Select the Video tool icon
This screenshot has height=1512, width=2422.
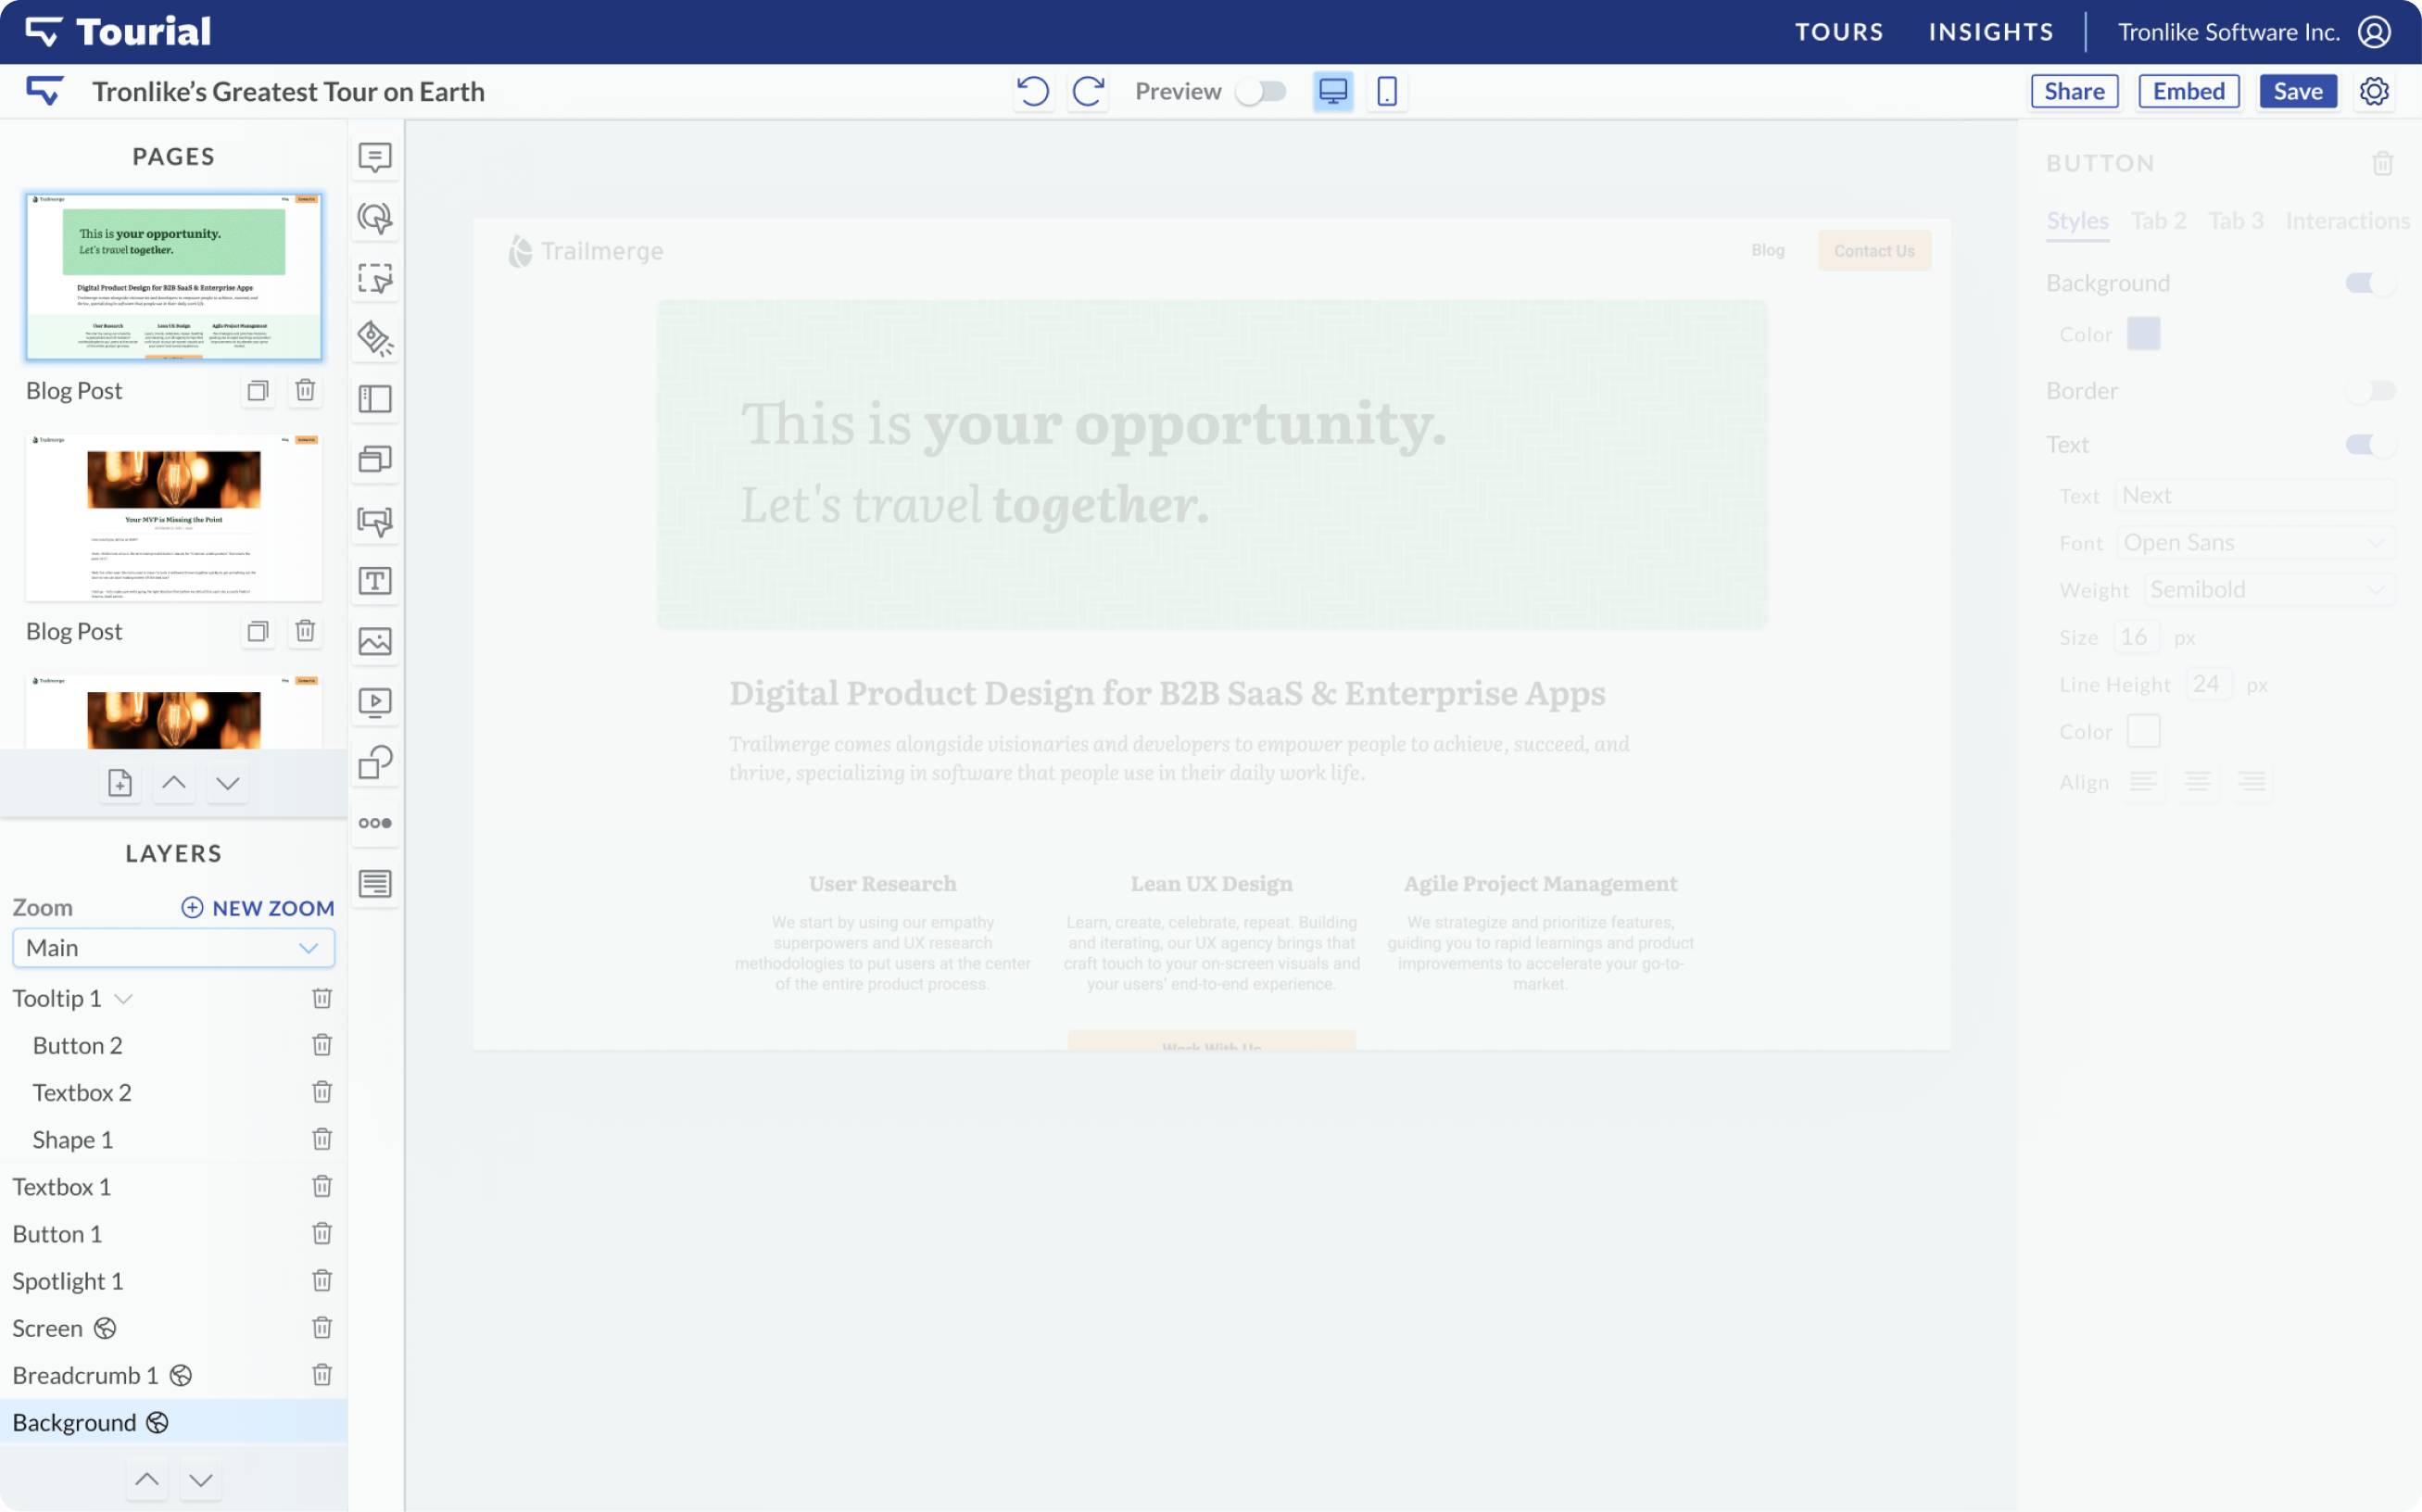375,702
